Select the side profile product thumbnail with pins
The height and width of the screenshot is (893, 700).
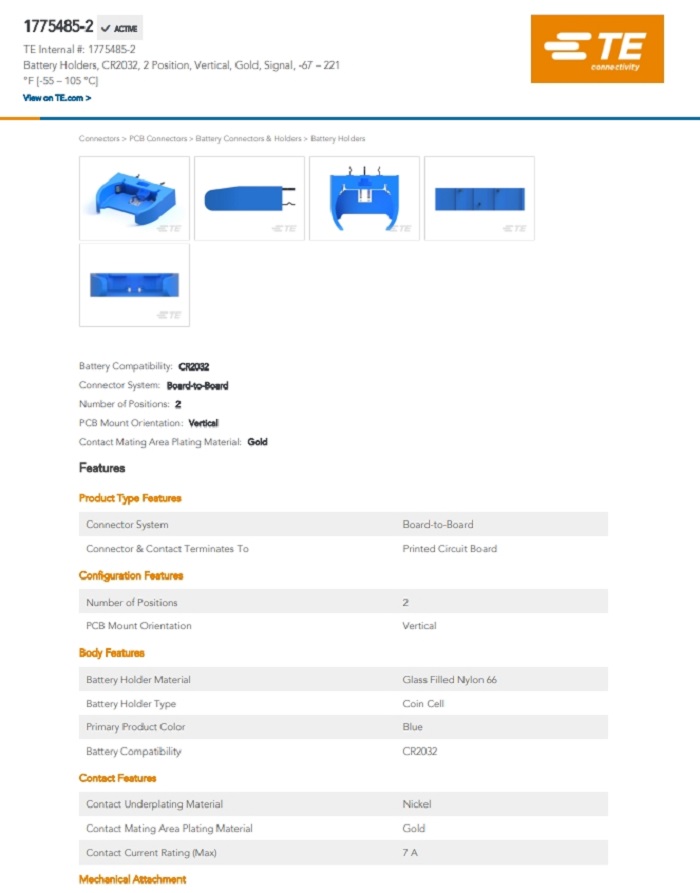pos(249,198)
